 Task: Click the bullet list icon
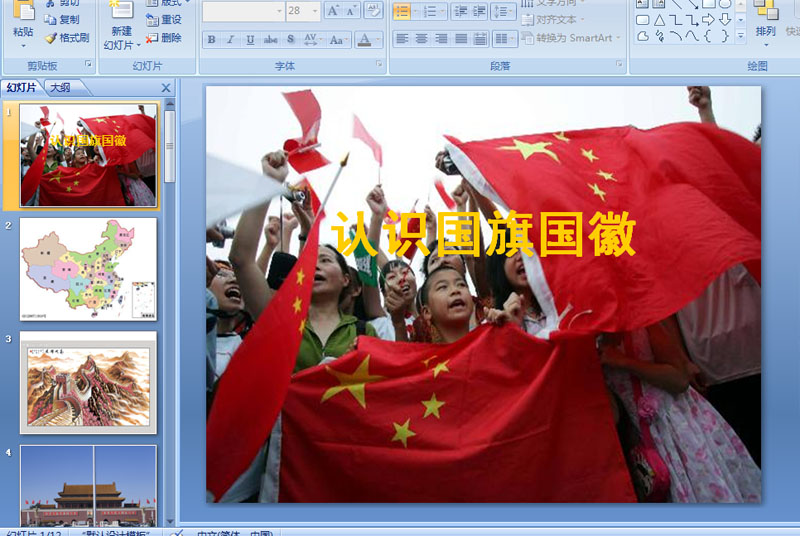coord(402,11)
